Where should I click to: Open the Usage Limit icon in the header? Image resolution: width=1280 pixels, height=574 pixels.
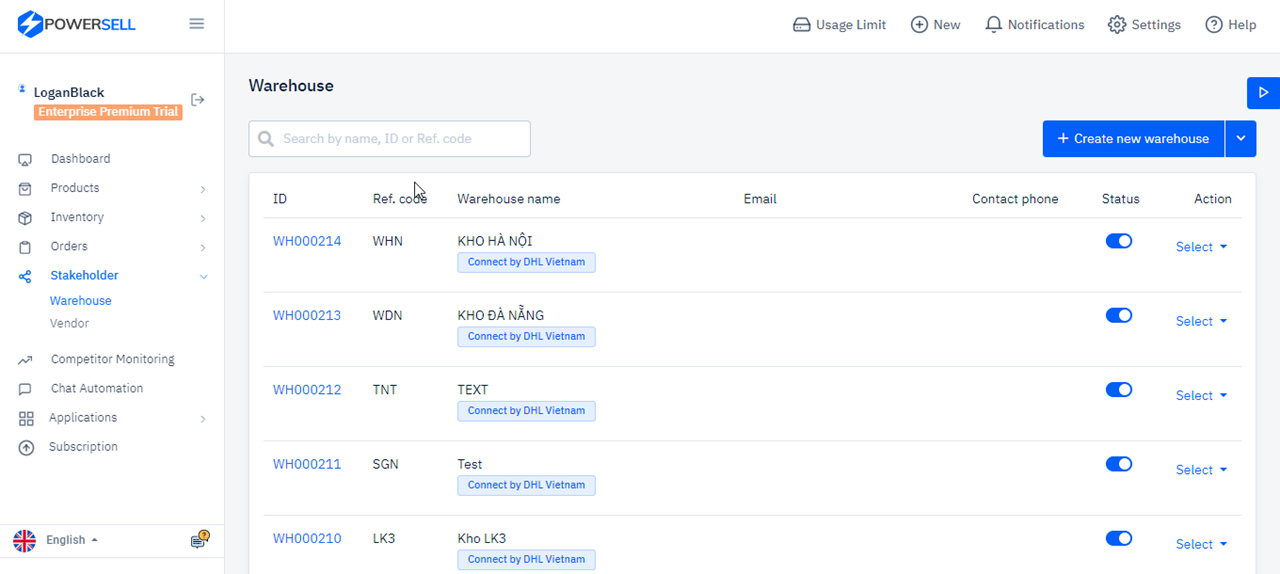[801, 25]
